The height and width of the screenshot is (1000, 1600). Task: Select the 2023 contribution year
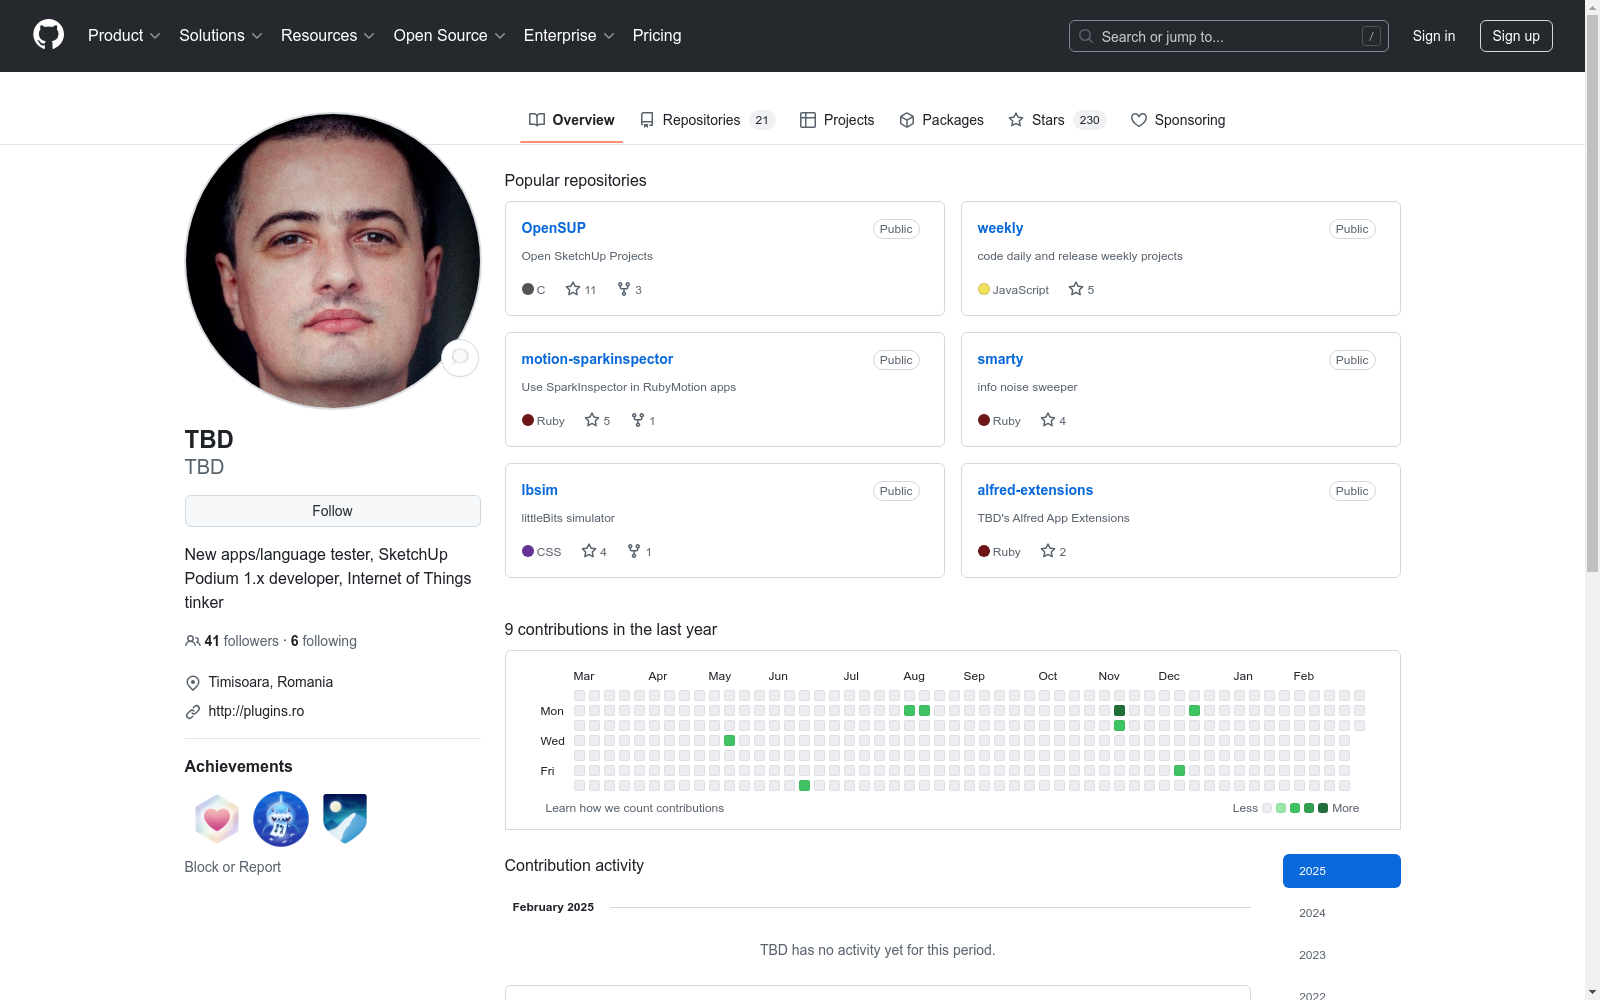click(x=1341, y=955)
